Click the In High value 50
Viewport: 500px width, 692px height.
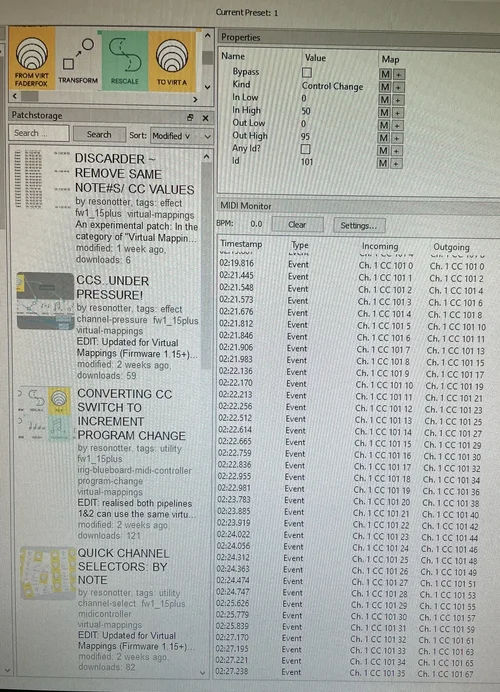coord(306,111)
